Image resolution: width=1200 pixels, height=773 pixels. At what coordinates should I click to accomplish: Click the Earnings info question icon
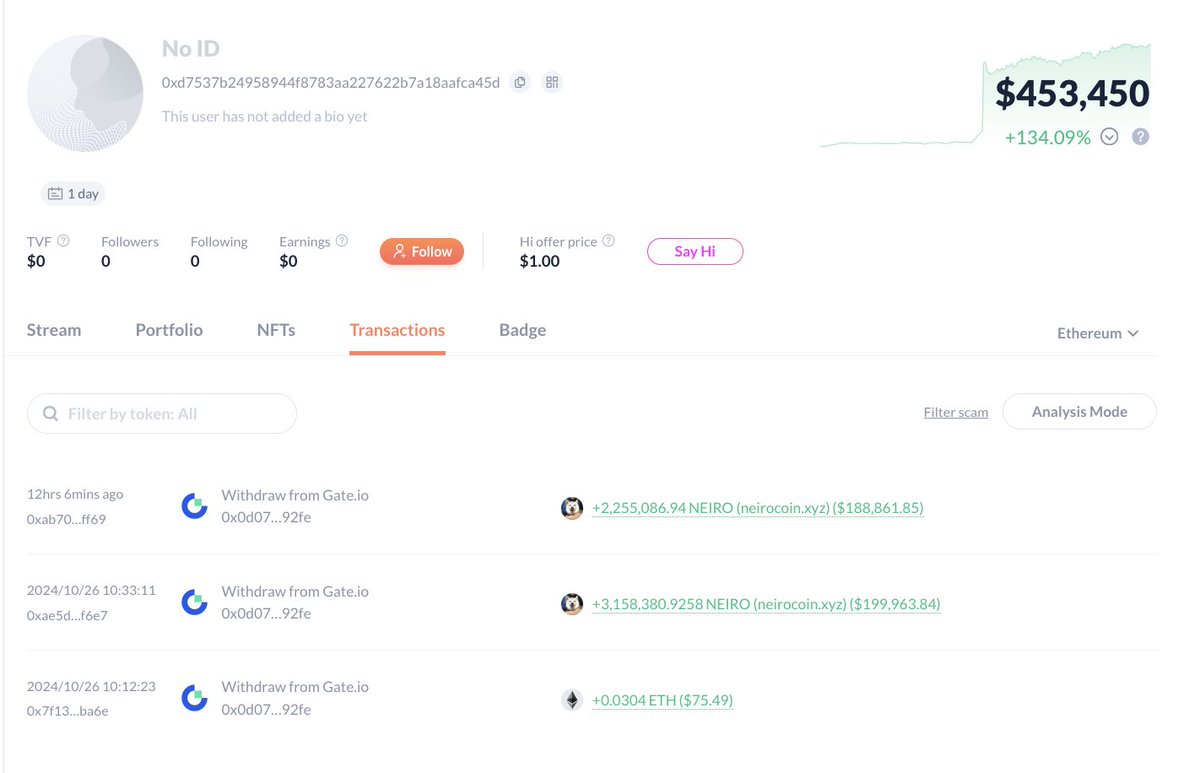pyautogui.click(x=342, y=241)
